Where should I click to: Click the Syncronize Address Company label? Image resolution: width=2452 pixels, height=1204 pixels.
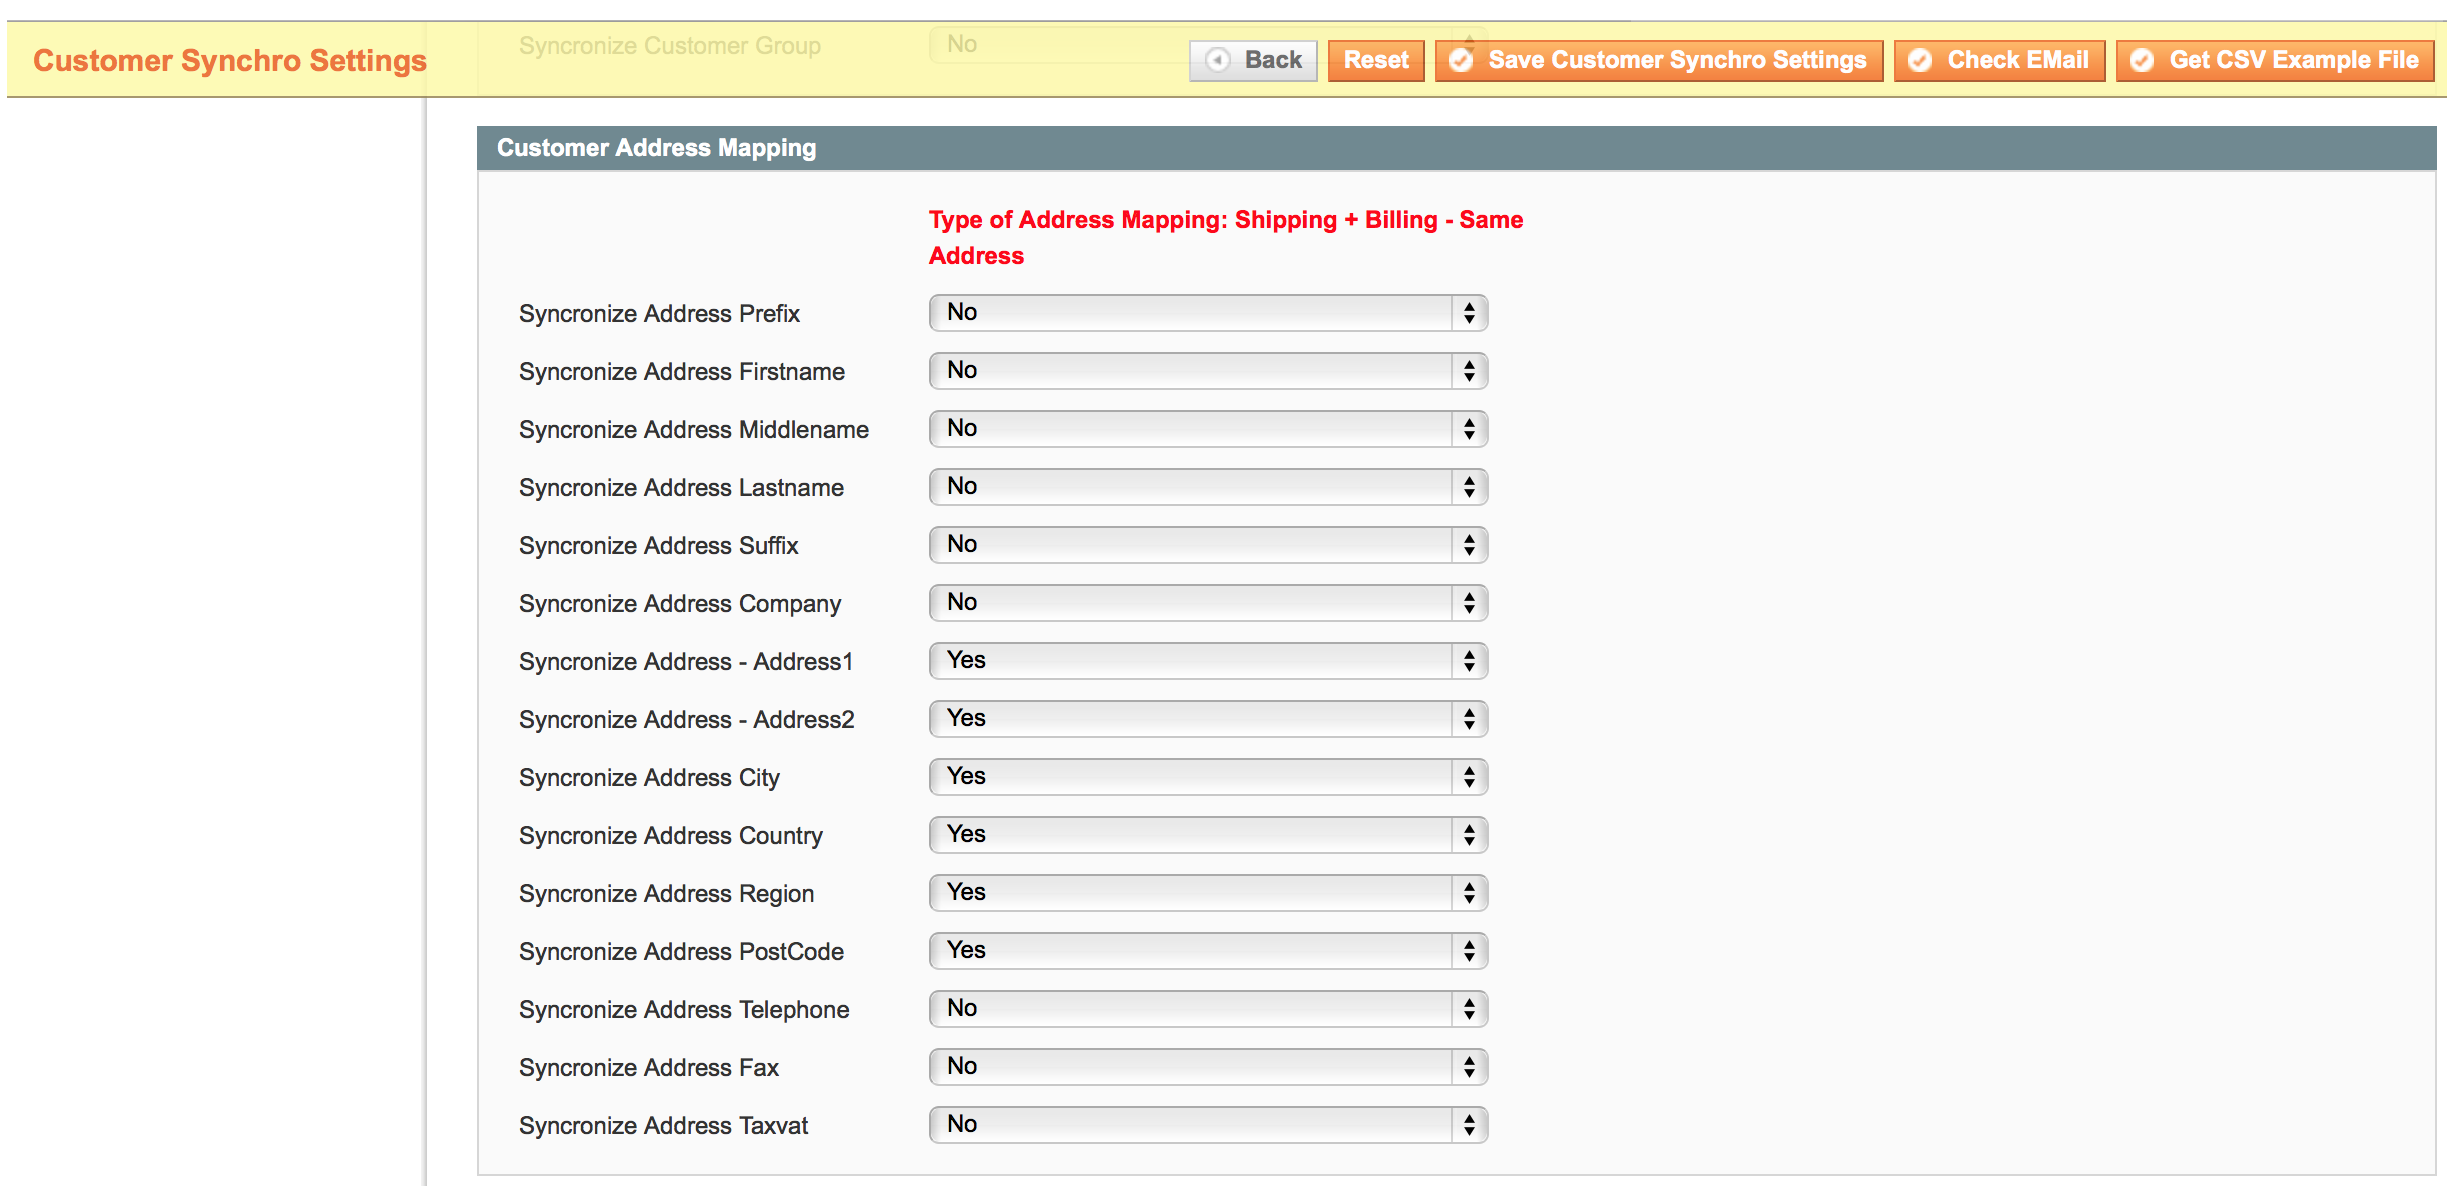(x=680, y=604)
